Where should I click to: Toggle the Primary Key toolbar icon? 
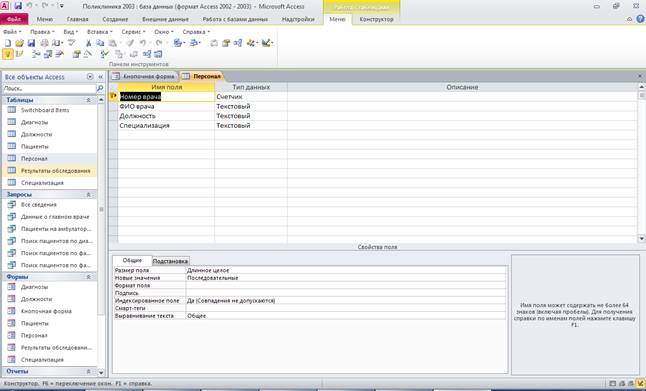click(7, 54)
